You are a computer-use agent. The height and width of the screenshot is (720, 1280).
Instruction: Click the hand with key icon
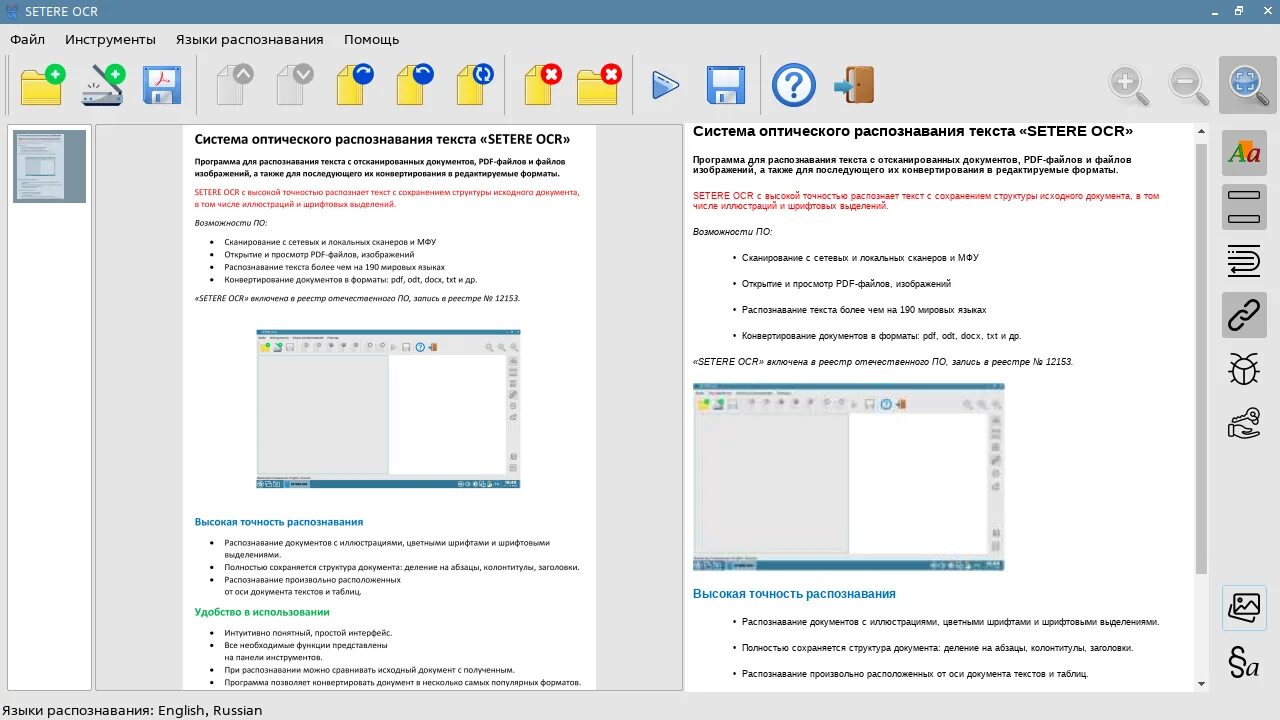pyautogui.click(x=1244, y=423)
